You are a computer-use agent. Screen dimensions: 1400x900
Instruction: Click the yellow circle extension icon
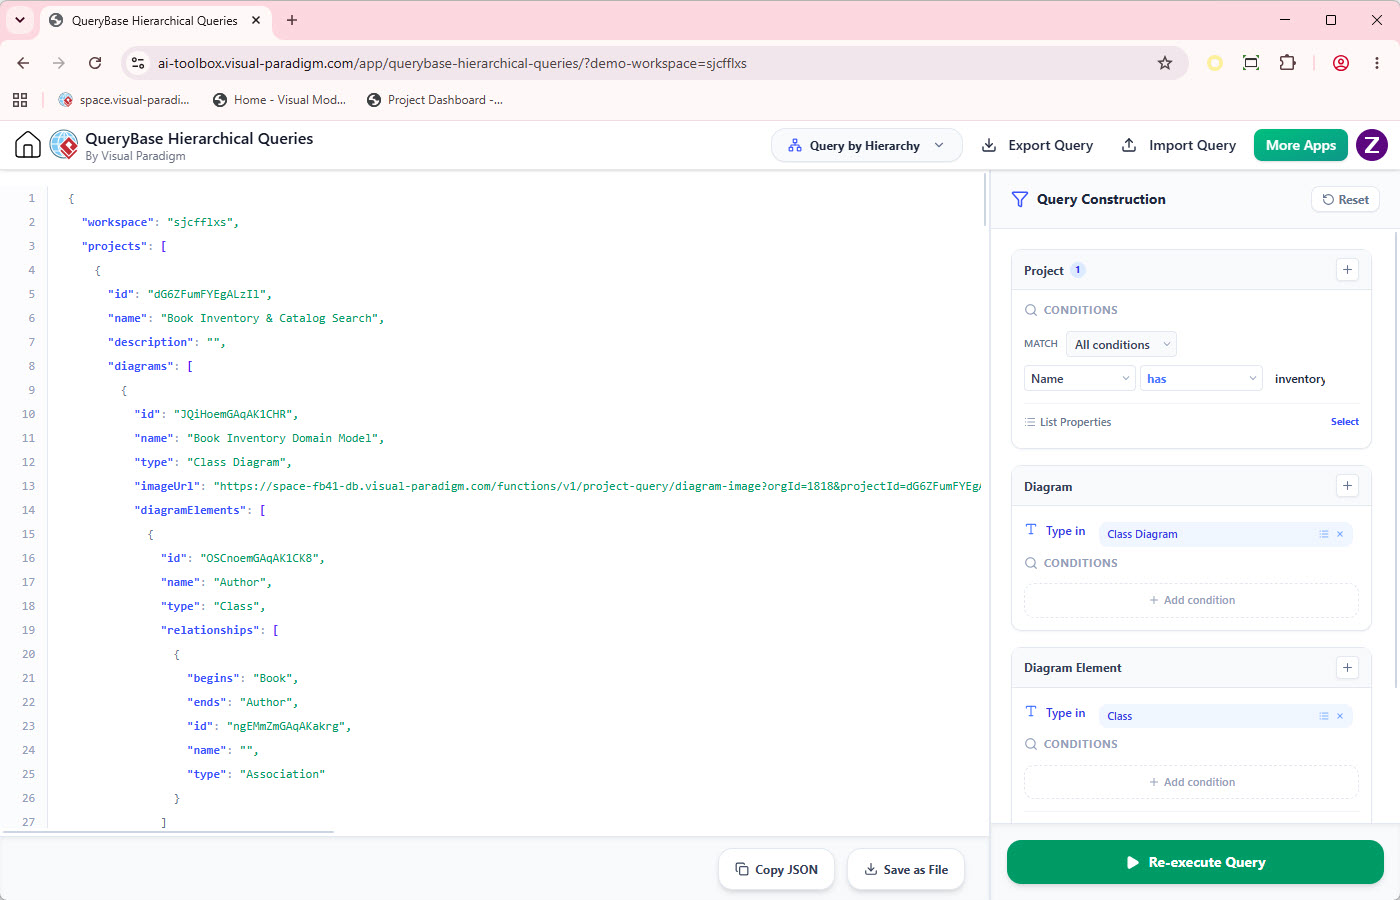[x=1215, y=63]
